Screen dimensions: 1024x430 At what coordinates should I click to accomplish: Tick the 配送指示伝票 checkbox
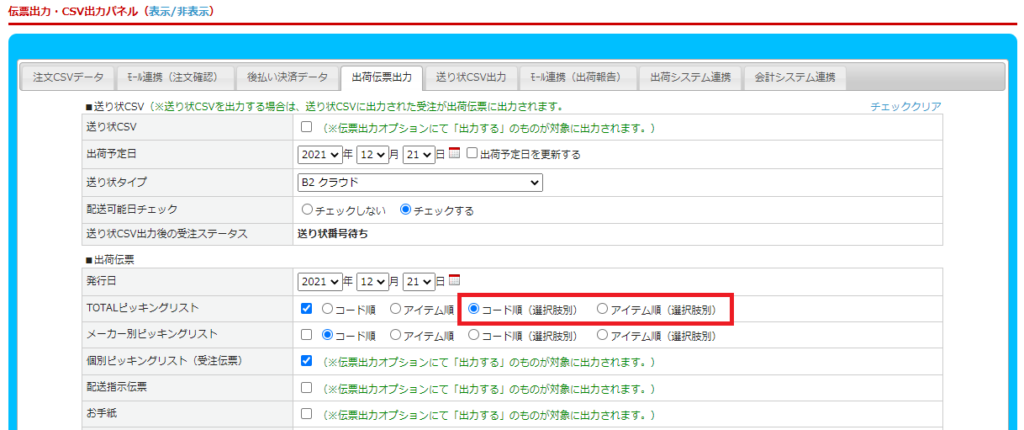tap(307, 387)
